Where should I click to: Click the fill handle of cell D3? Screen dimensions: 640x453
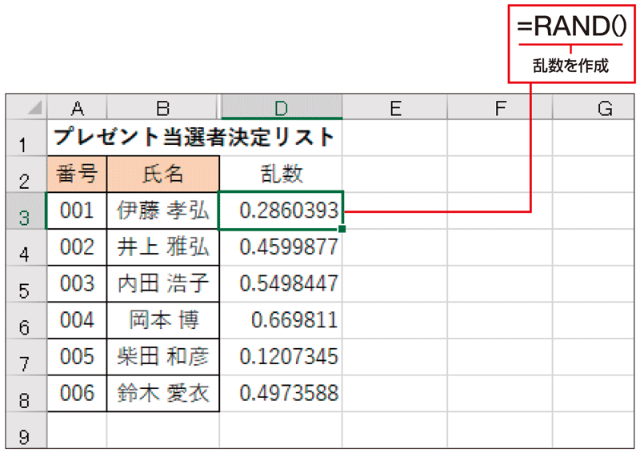tap(342, 229)
